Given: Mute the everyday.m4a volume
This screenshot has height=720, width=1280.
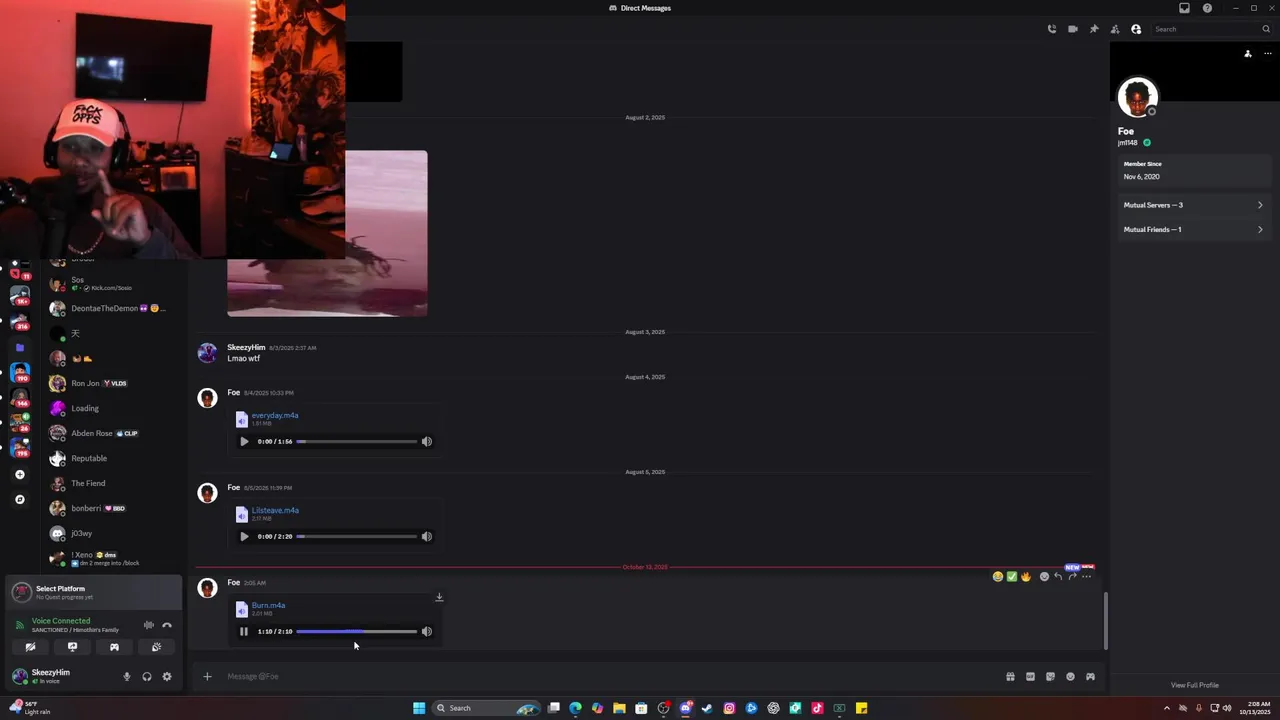Looking at the screenshot, I should [427, 442].
